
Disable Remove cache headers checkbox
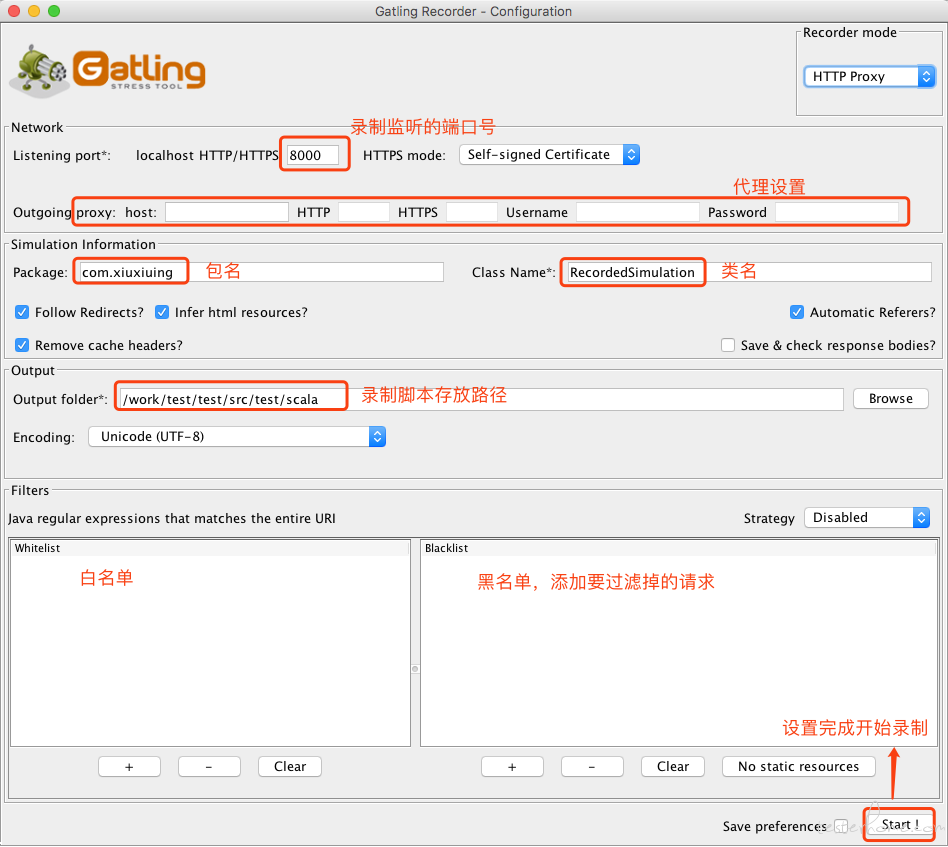pos(22,345)
